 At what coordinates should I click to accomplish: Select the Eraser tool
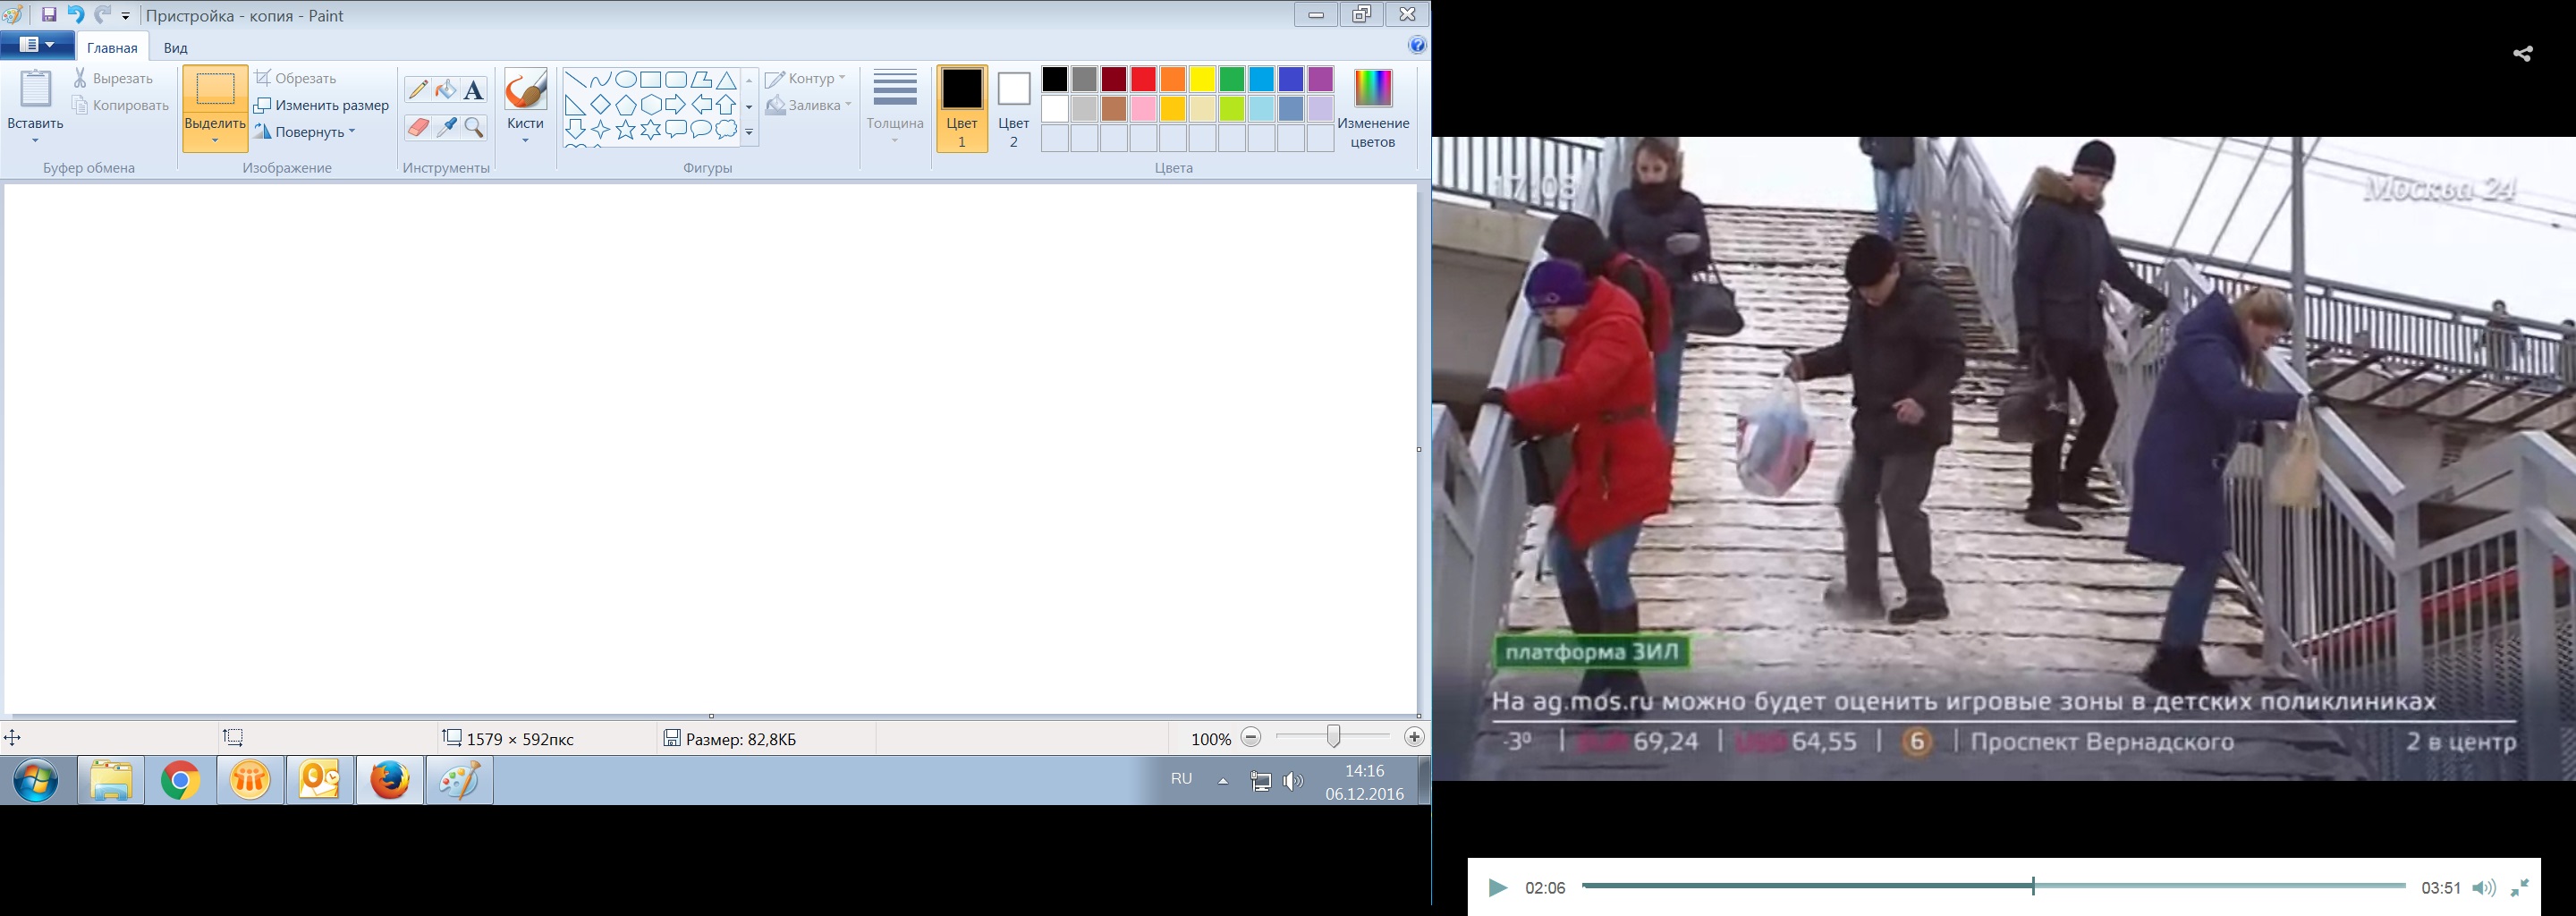(417, 128)
